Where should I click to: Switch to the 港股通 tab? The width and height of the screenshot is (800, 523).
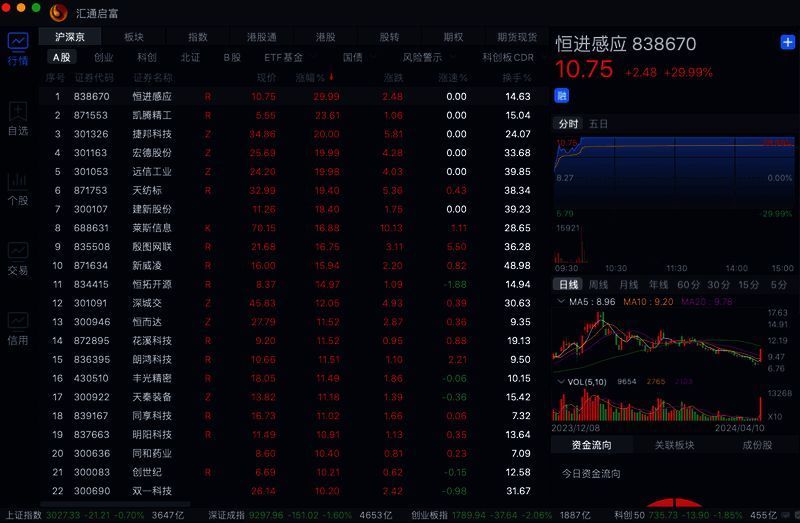click(262, 37)
